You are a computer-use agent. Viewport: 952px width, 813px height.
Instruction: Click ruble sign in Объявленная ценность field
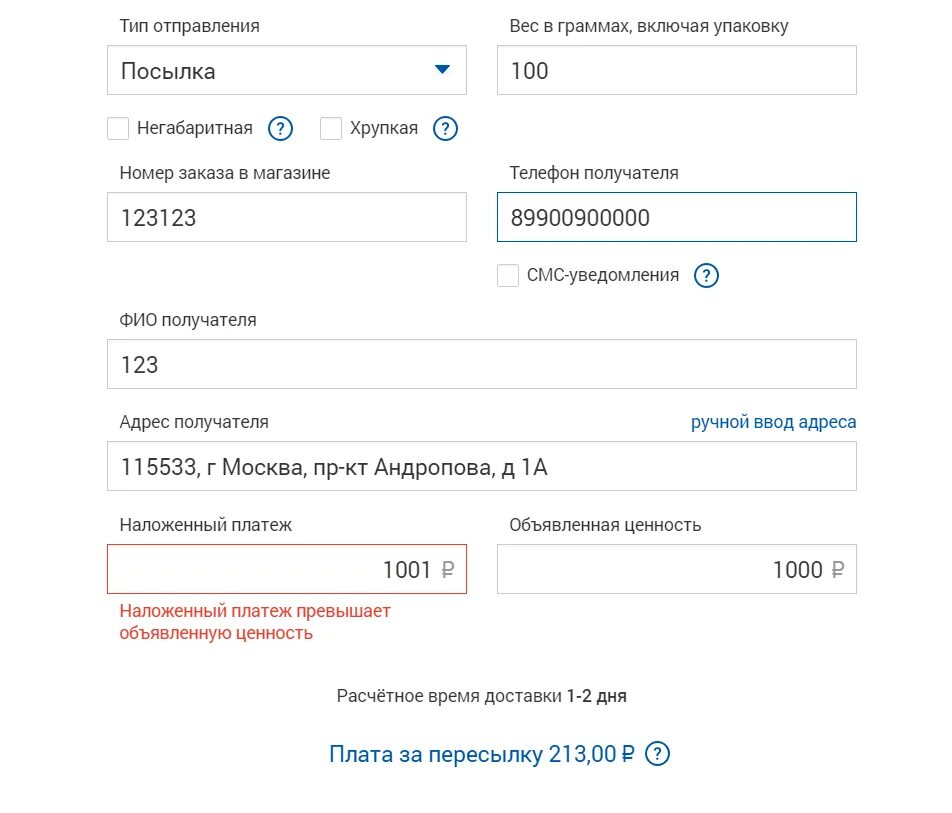tap(837, 570)
